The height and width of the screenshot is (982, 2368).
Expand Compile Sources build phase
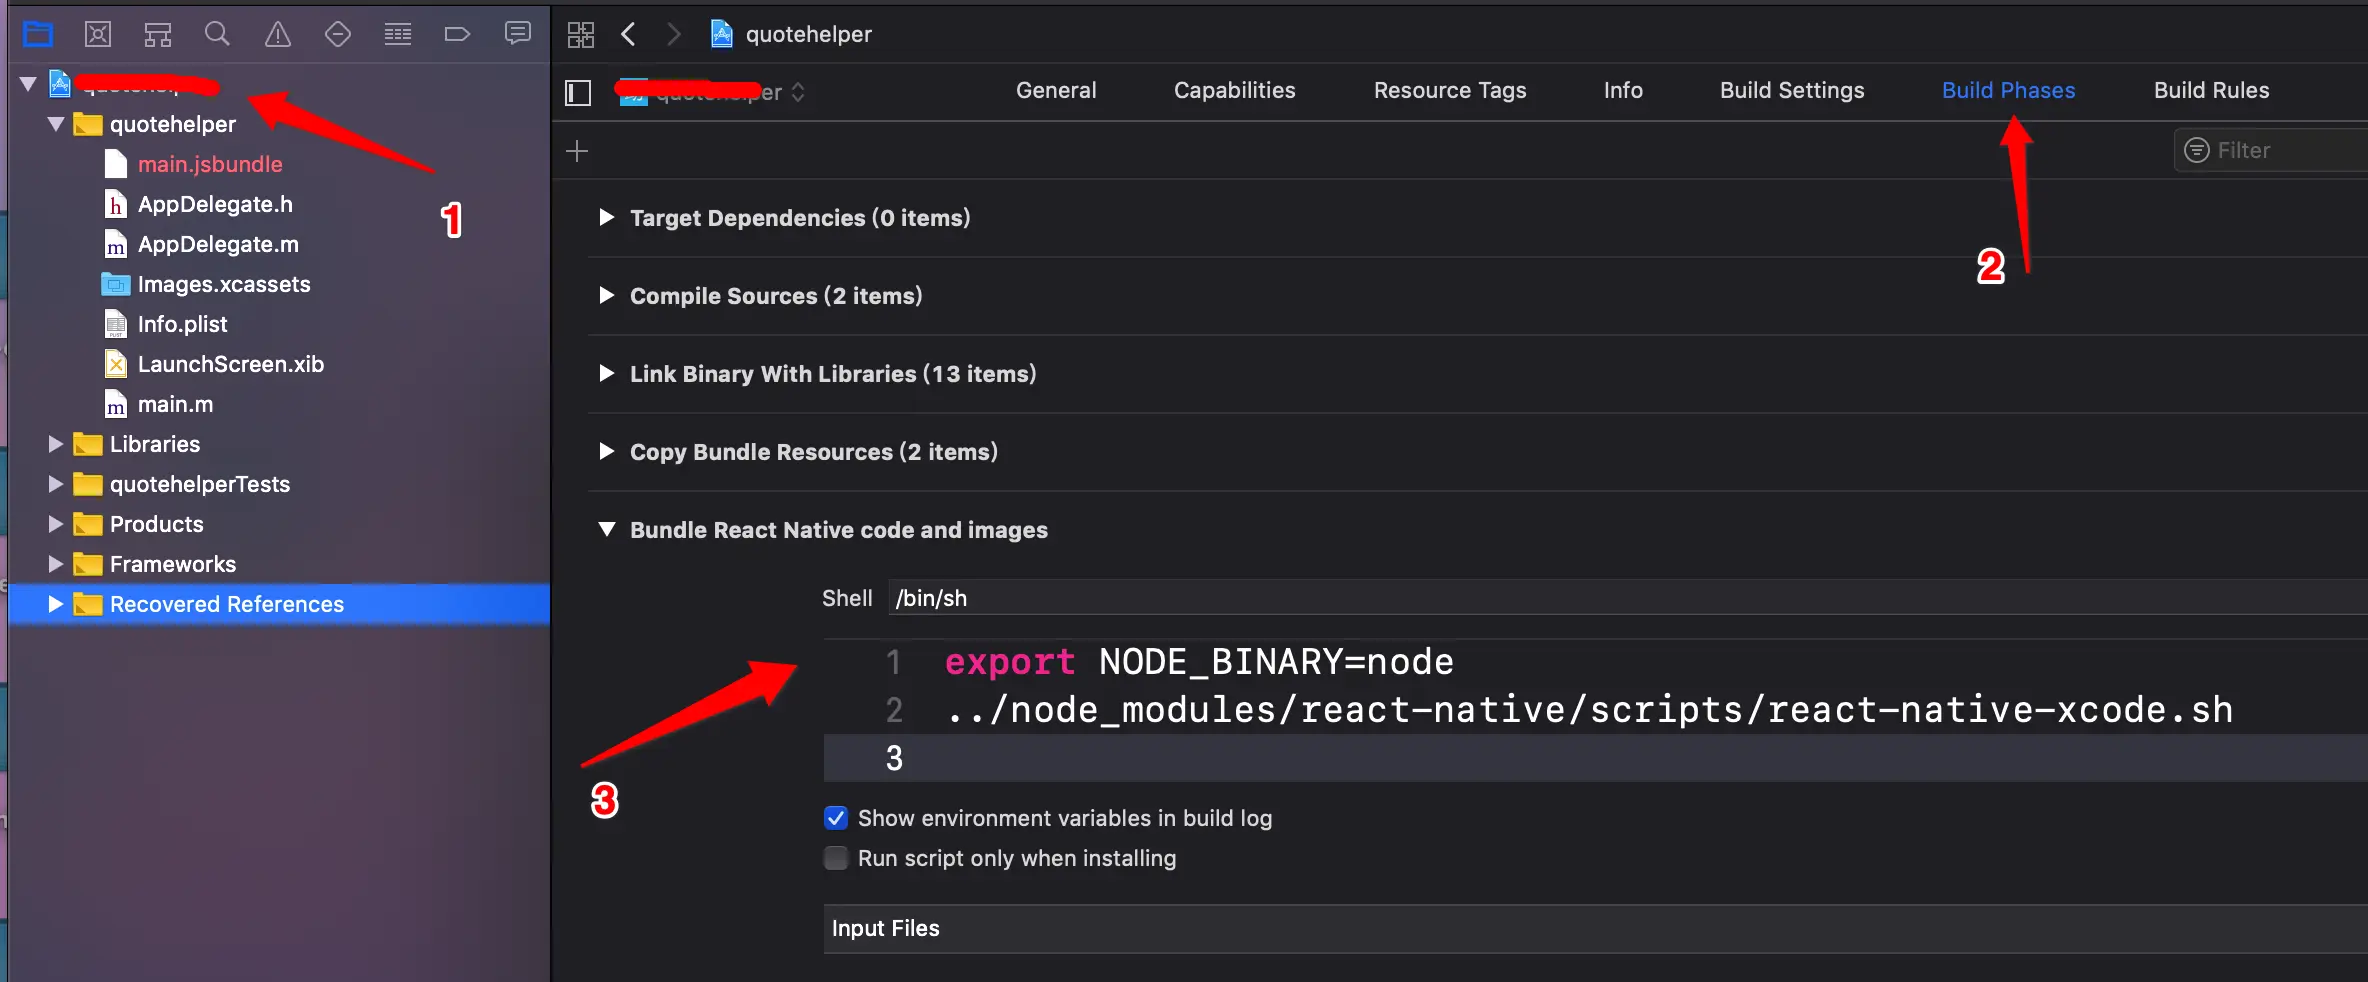coord(606,295)
